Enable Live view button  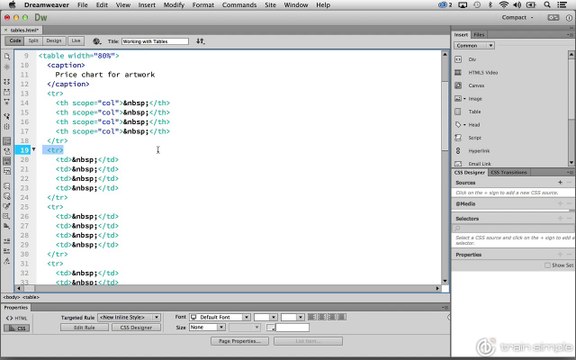tap(76, 41)
